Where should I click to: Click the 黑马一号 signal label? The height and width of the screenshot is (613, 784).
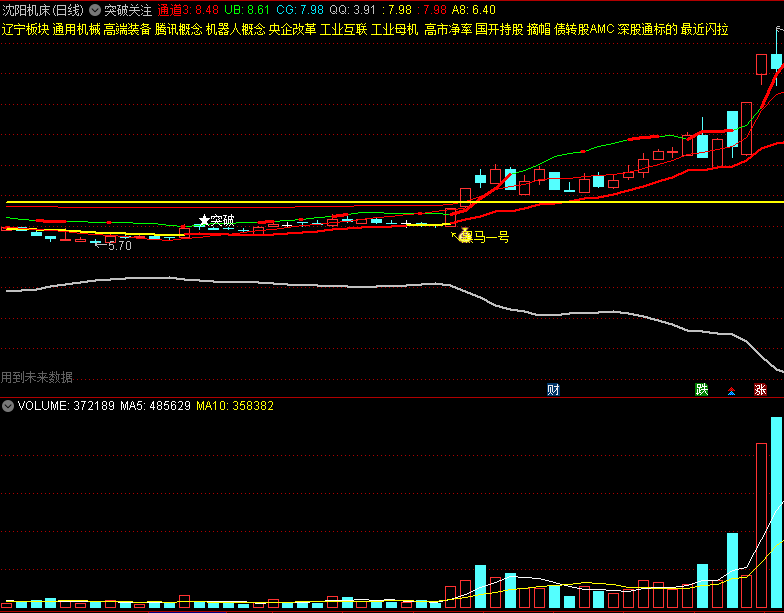(x=485, y=236)
